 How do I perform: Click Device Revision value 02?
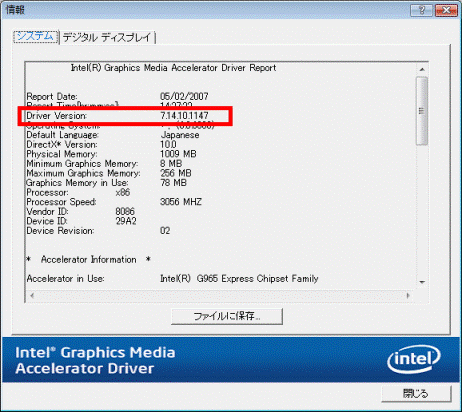coord(165,231)
